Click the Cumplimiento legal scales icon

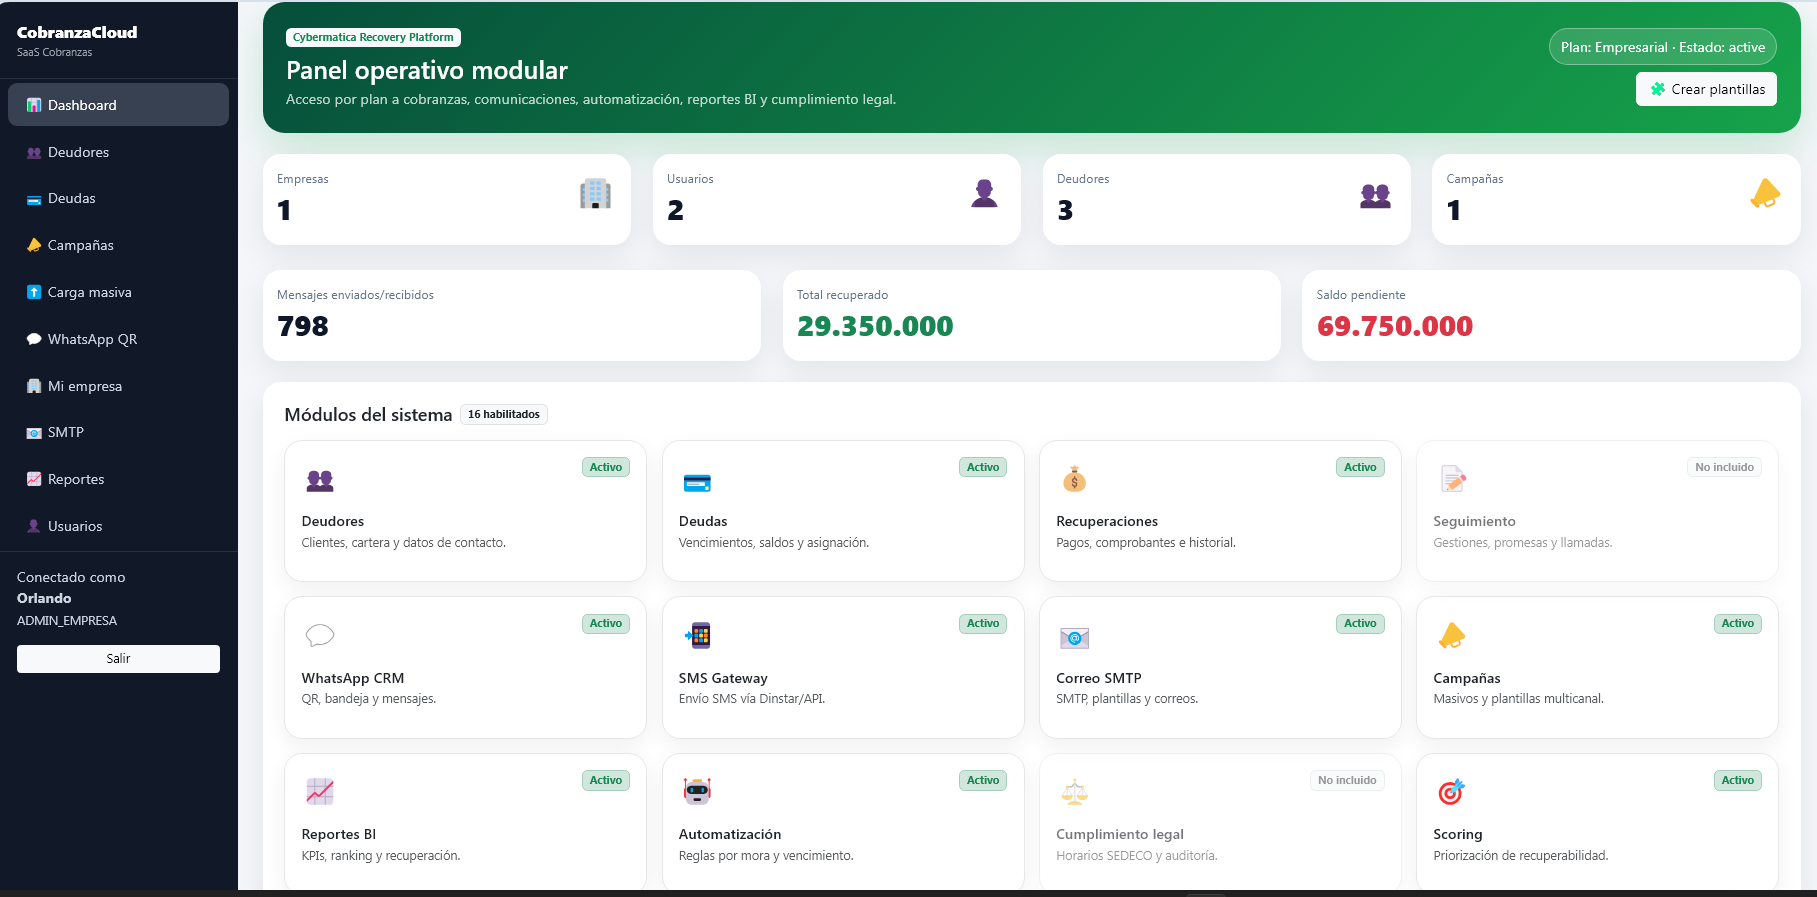point(1074,792)
